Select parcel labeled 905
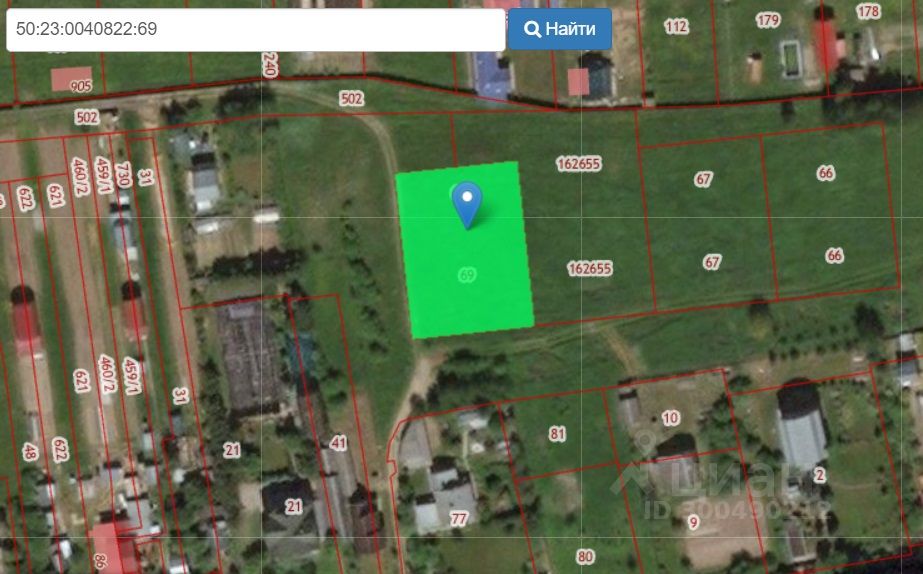 [x=81, y=87]
